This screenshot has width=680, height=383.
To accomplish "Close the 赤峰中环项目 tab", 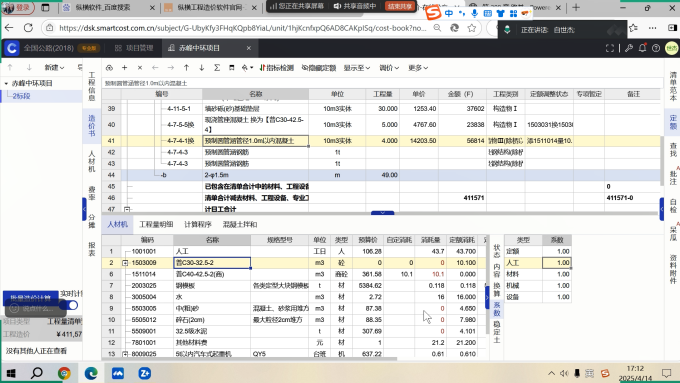I will 248,48.
